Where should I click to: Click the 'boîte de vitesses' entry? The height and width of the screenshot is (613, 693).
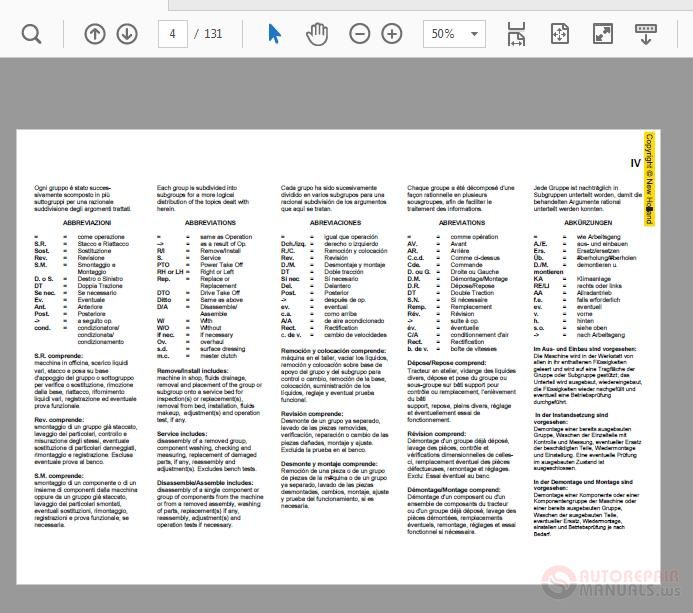pos(473,349)
